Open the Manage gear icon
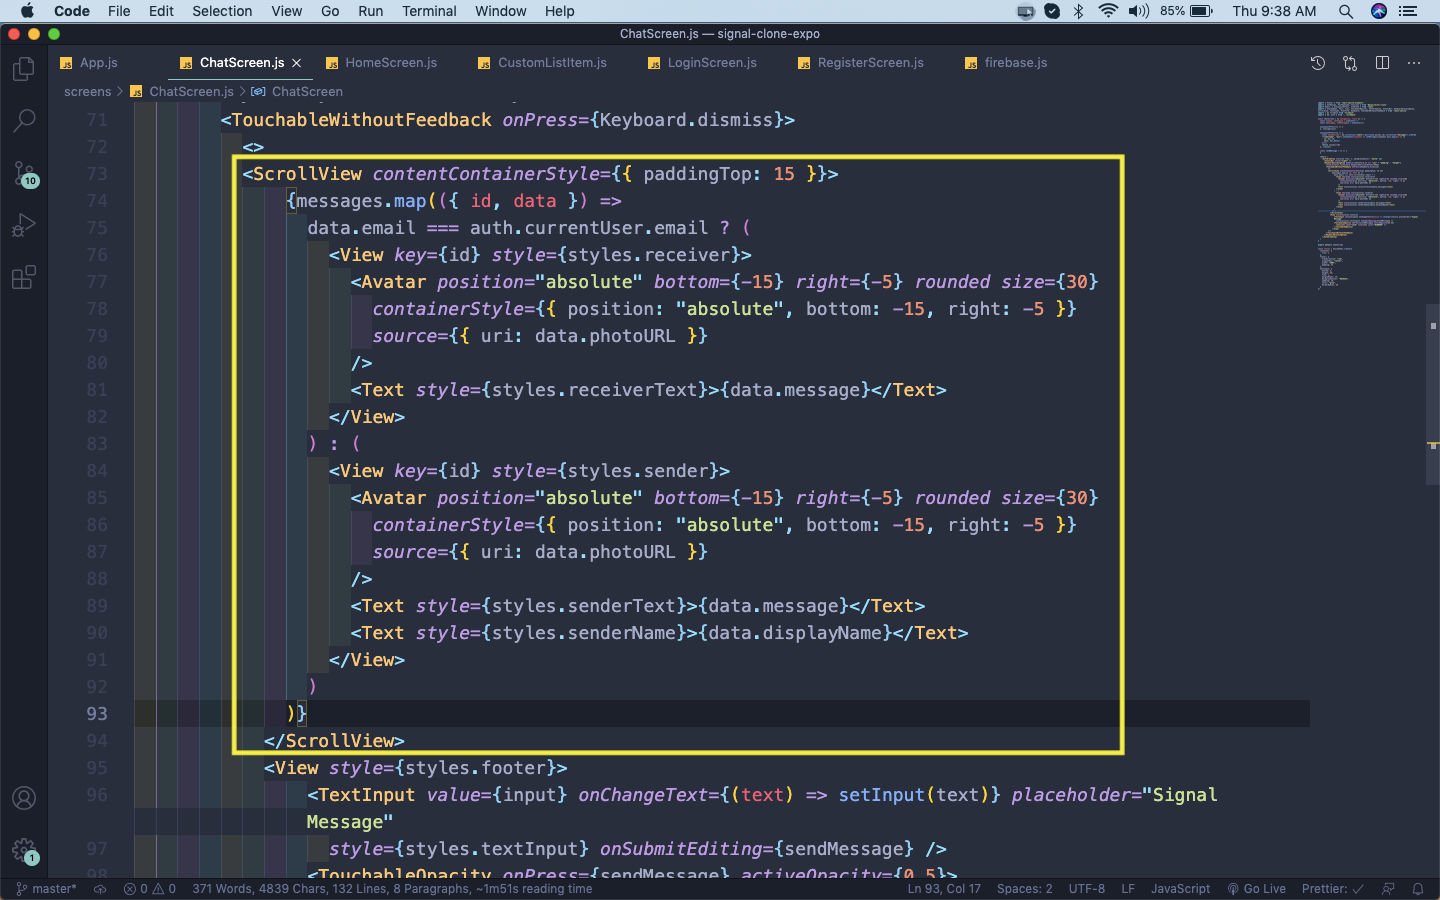 pyautogui.click(x=24, y=851)
